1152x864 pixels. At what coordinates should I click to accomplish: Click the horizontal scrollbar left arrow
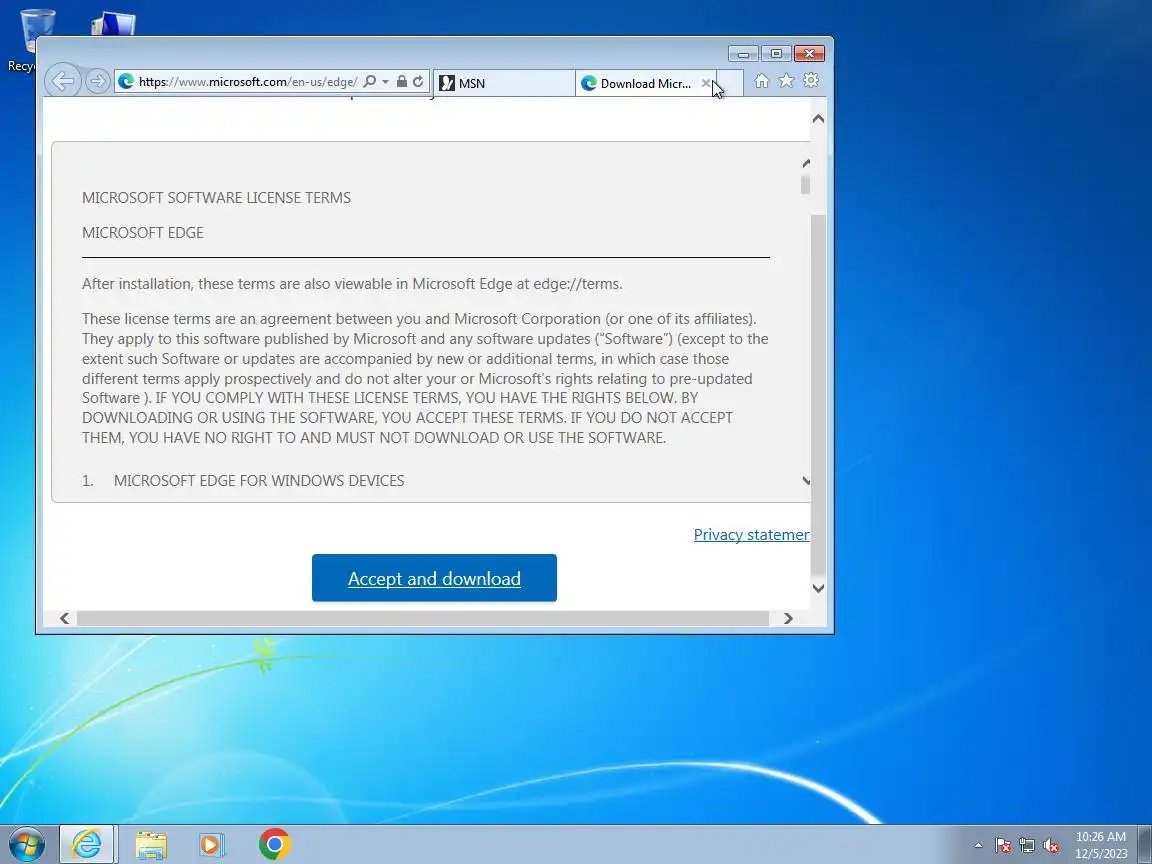(65, 619)
